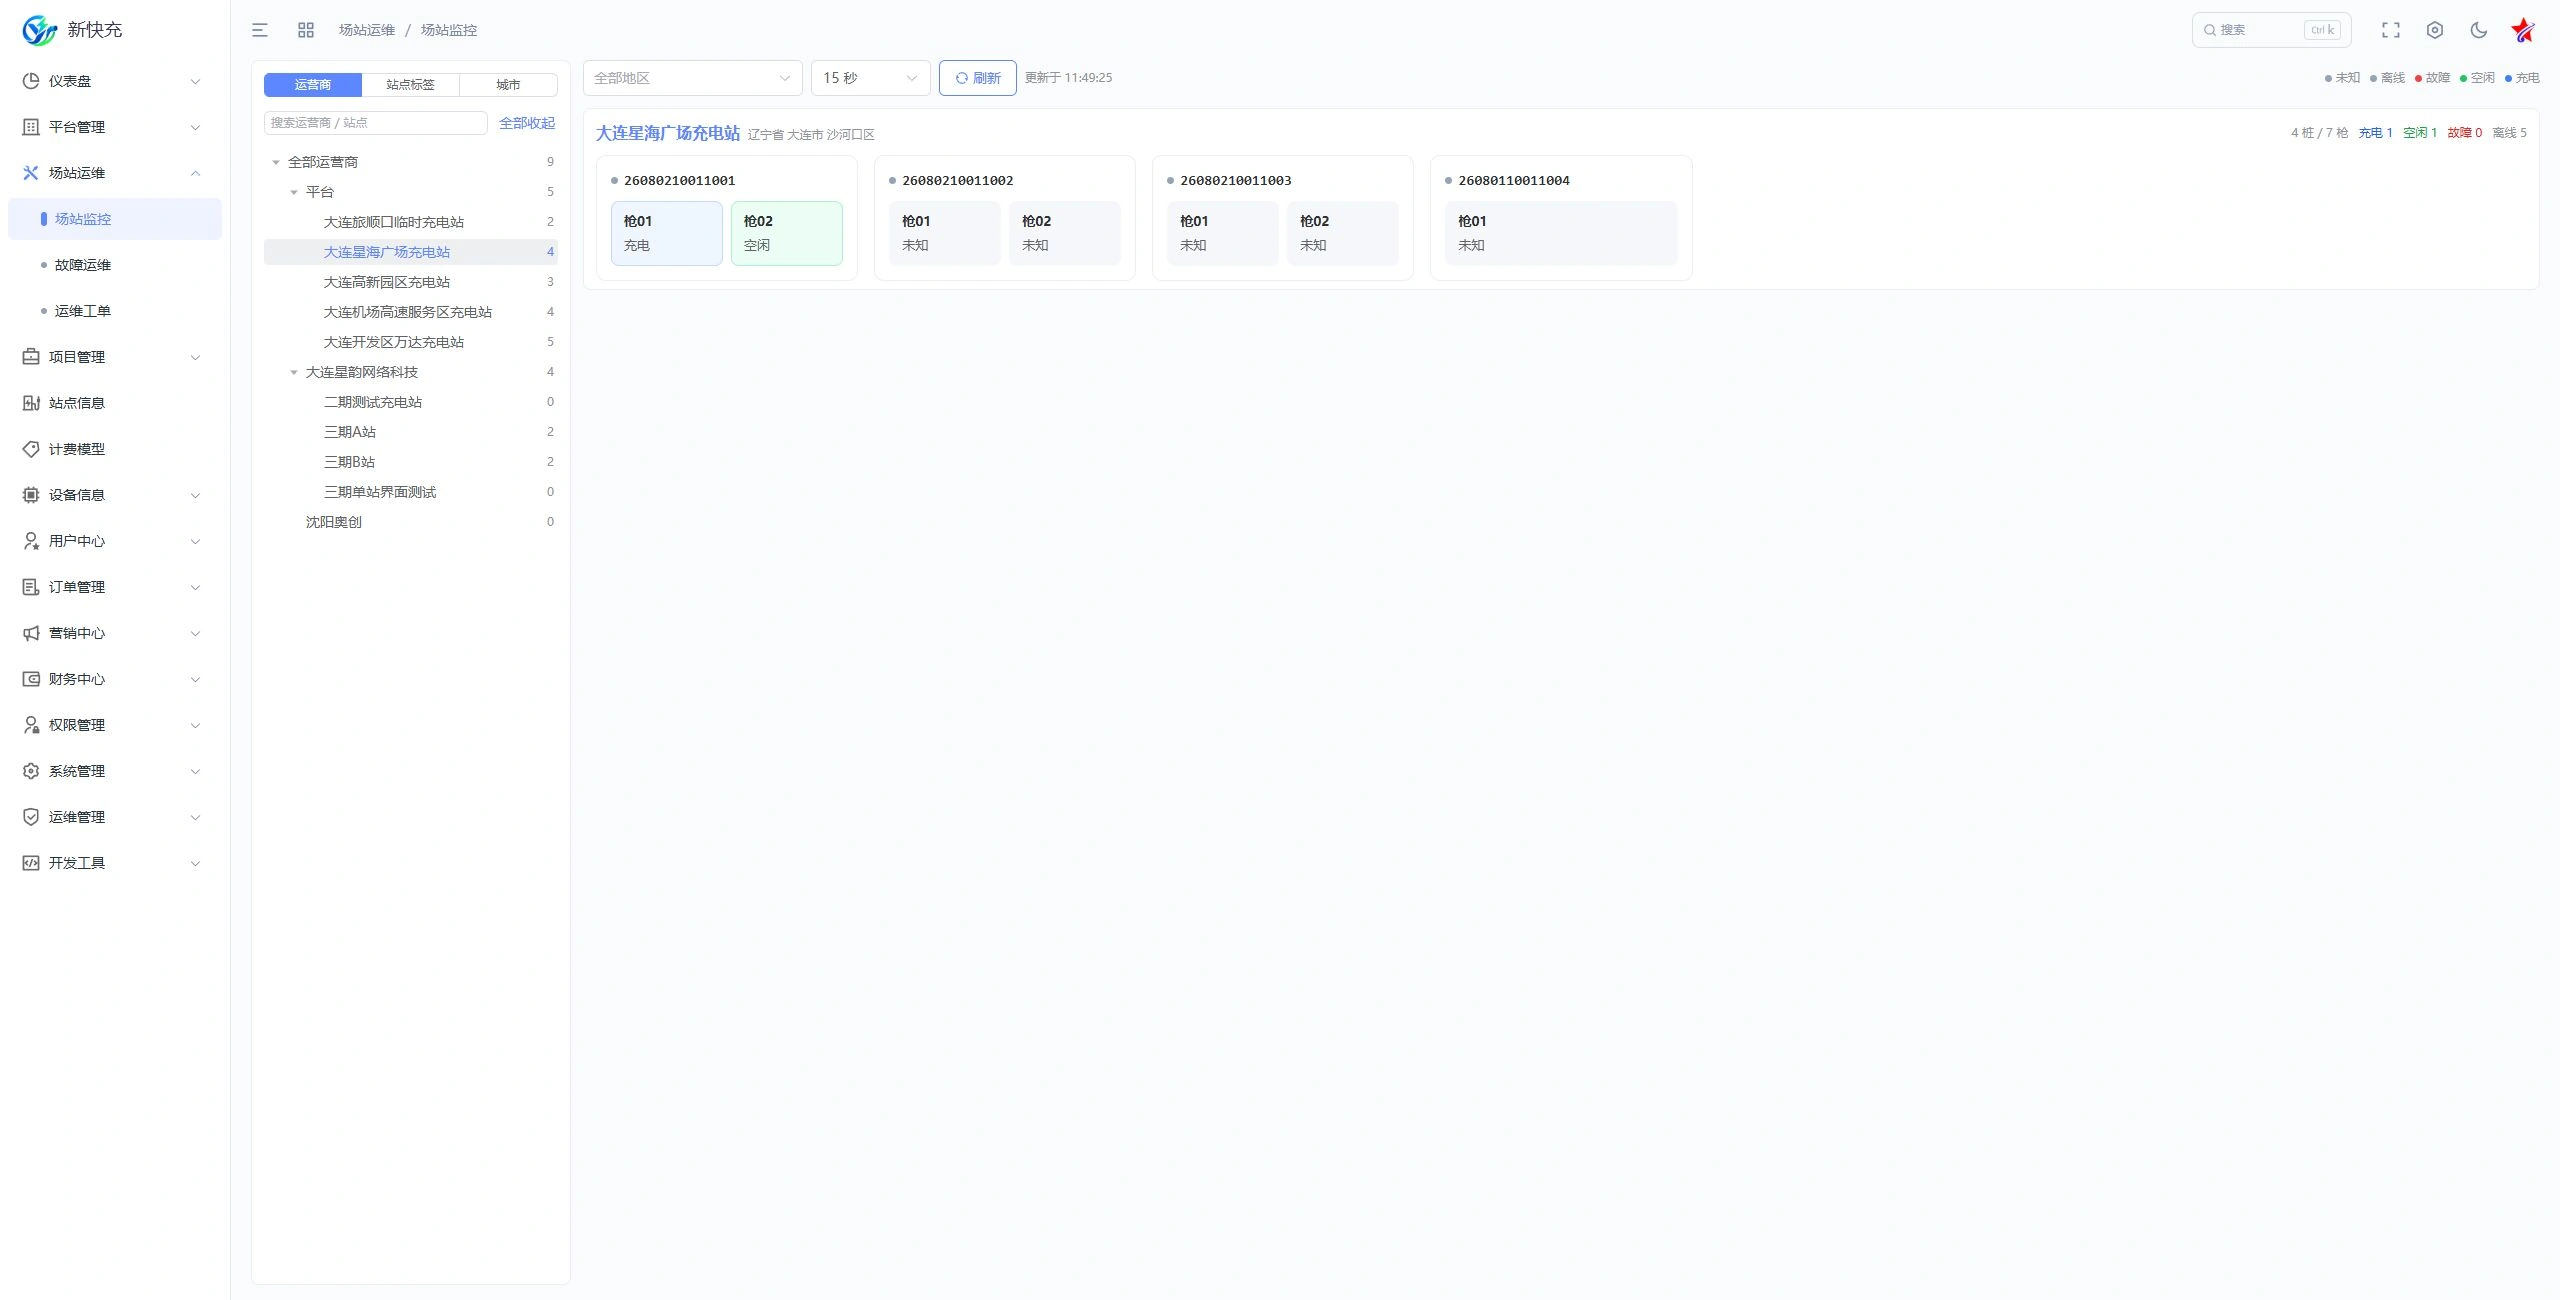
Task: Switch to the 站点标签 tab
Action: [x=410, y=85]
